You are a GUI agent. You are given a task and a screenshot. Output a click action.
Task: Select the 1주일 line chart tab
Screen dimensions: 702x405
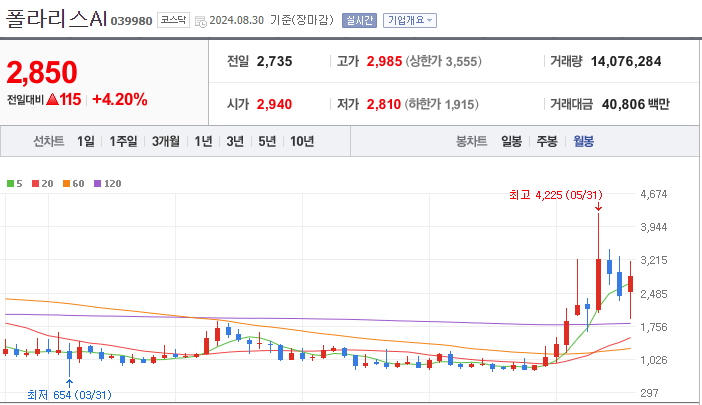(x=123, y=141)
